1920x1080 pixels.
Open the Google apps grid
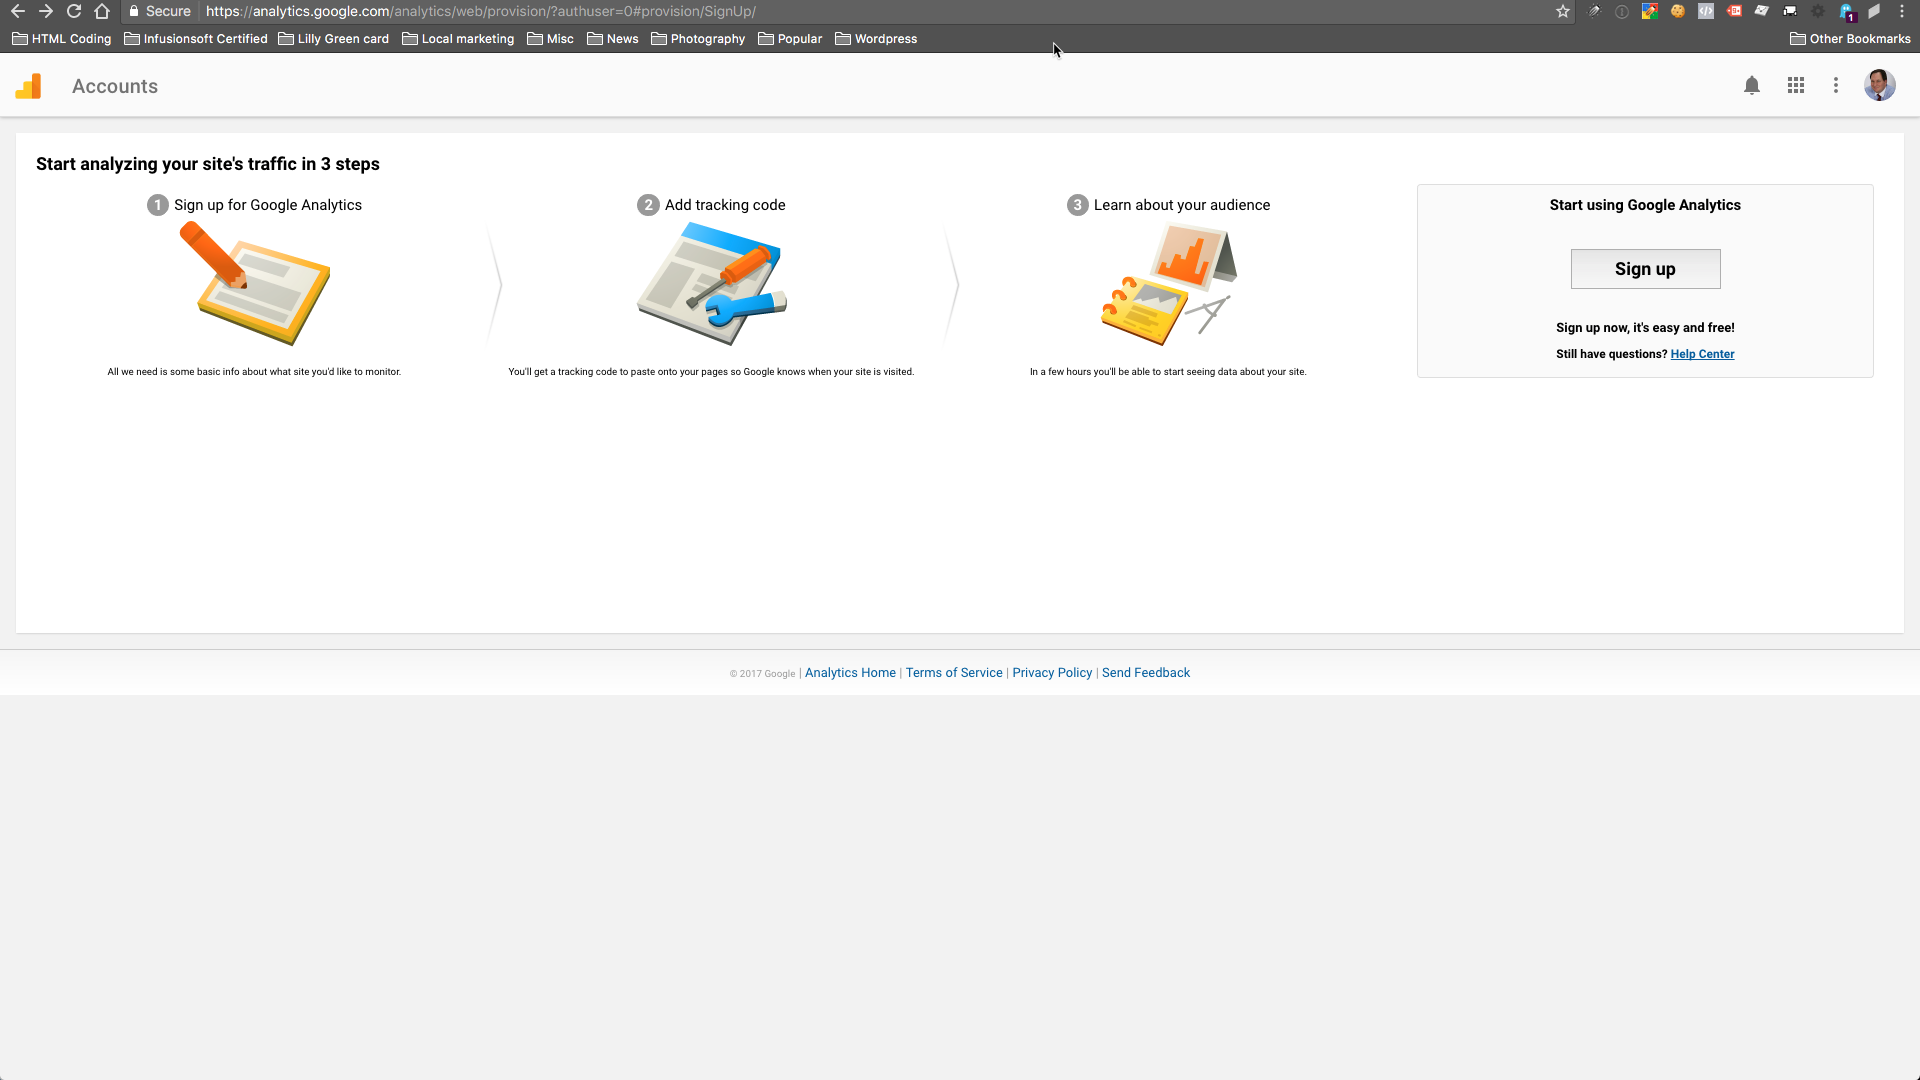[x=1796, y=86]
